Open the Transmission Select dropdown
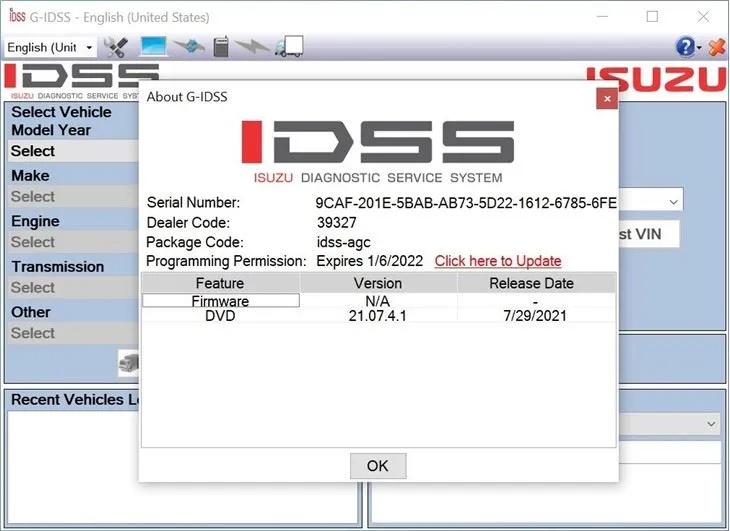The height and width of the screenshot is (531, 730). [x=73, y=288]
